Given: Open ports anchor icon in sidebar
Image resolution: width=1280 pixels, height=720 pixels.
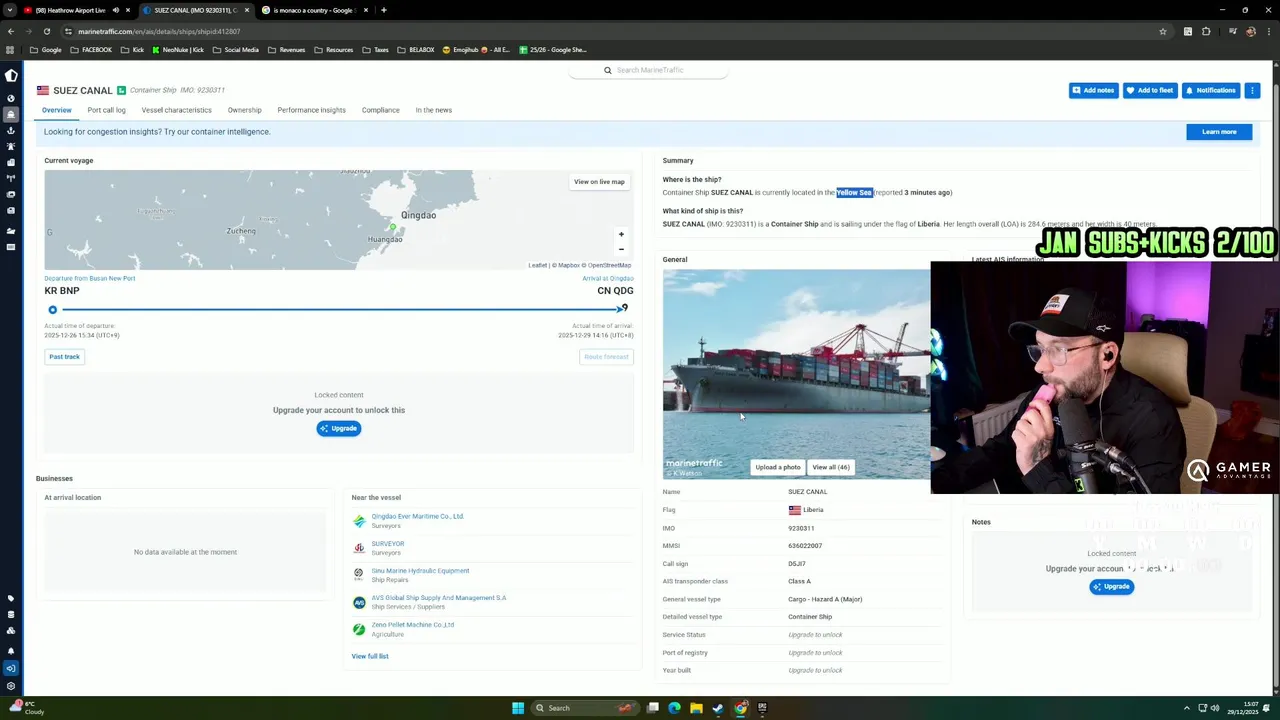Looking at the screenshot, I should click(x=11, y=130).
